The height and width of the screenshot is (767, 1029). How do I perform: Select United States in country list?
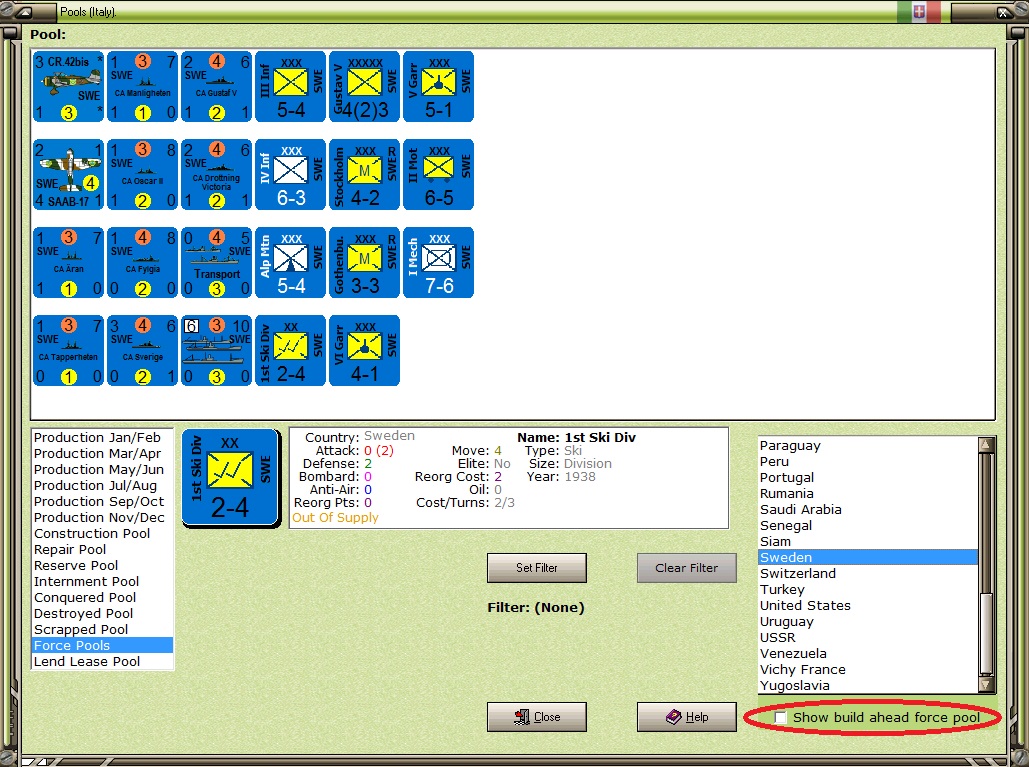click(868, 606)
